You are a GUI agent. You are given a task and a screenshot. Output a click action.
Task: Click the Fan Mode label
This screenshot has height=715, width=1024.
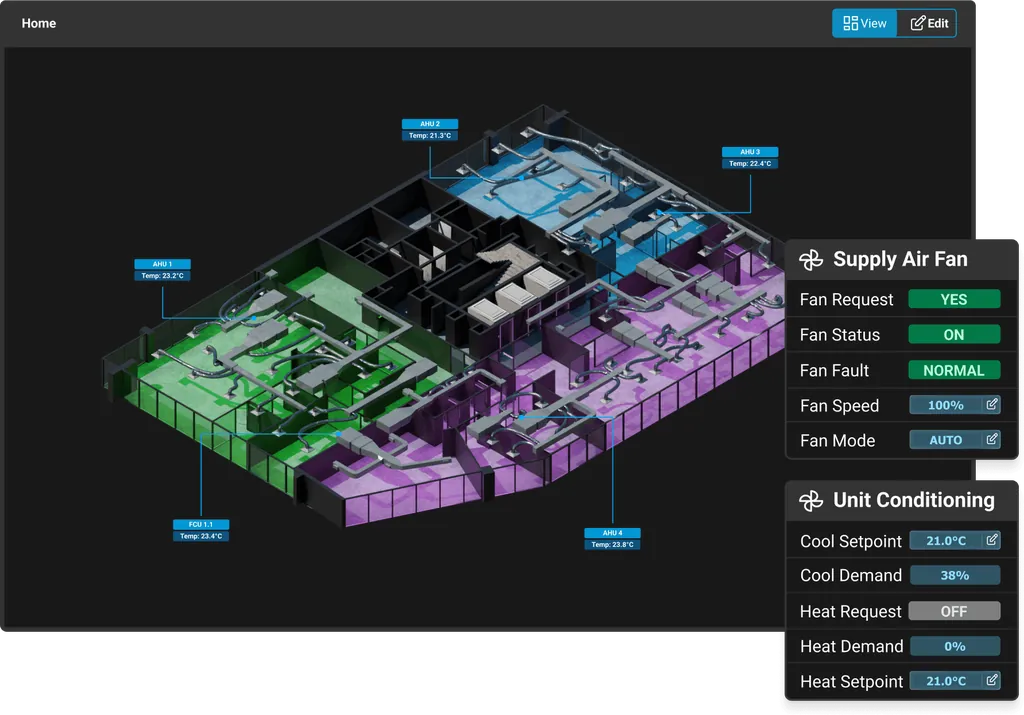[837, 441]
